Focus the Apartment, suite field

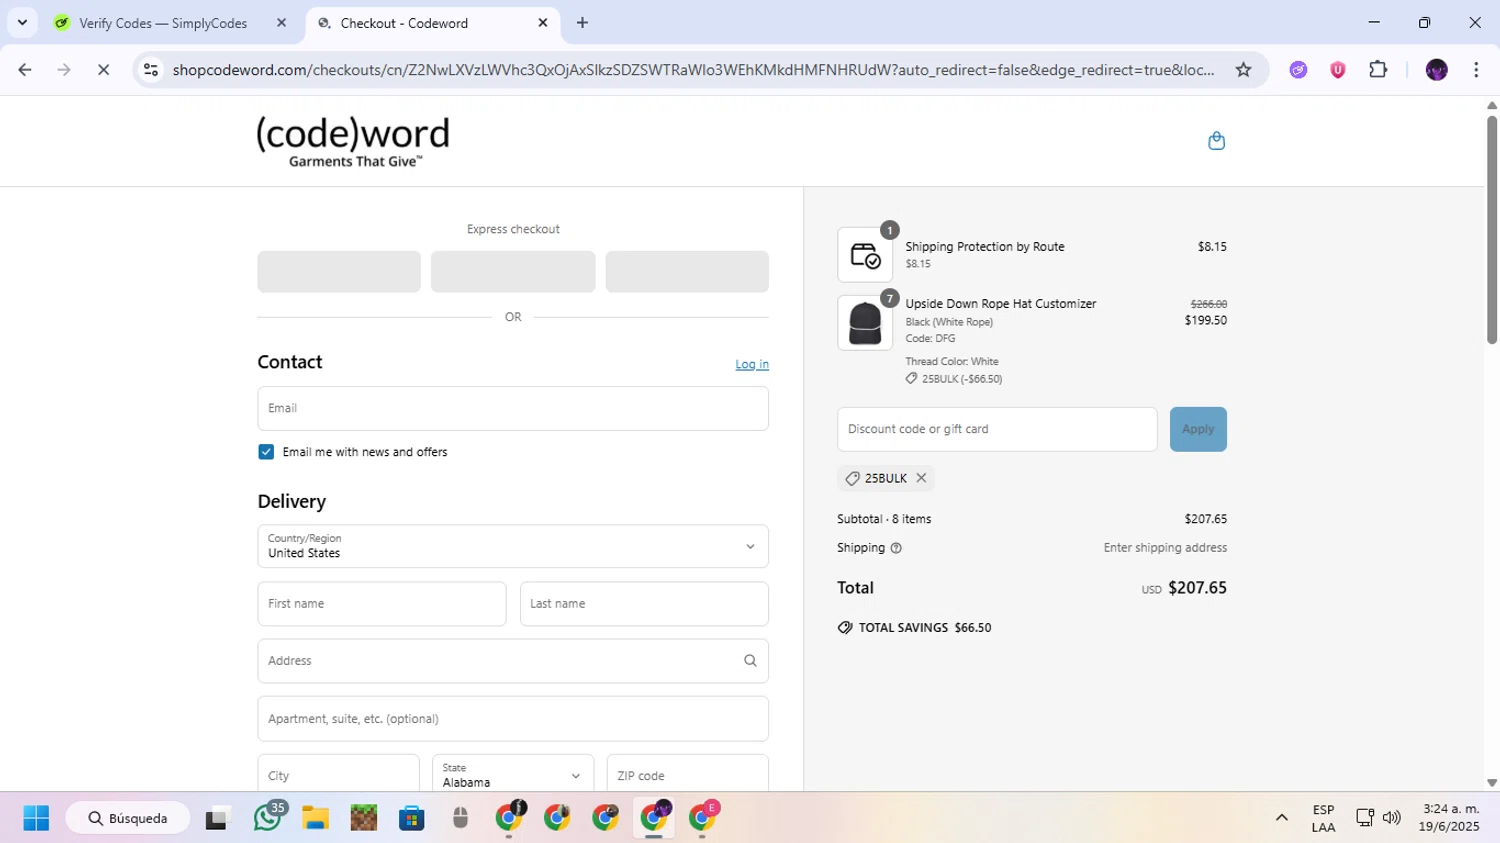513,719
